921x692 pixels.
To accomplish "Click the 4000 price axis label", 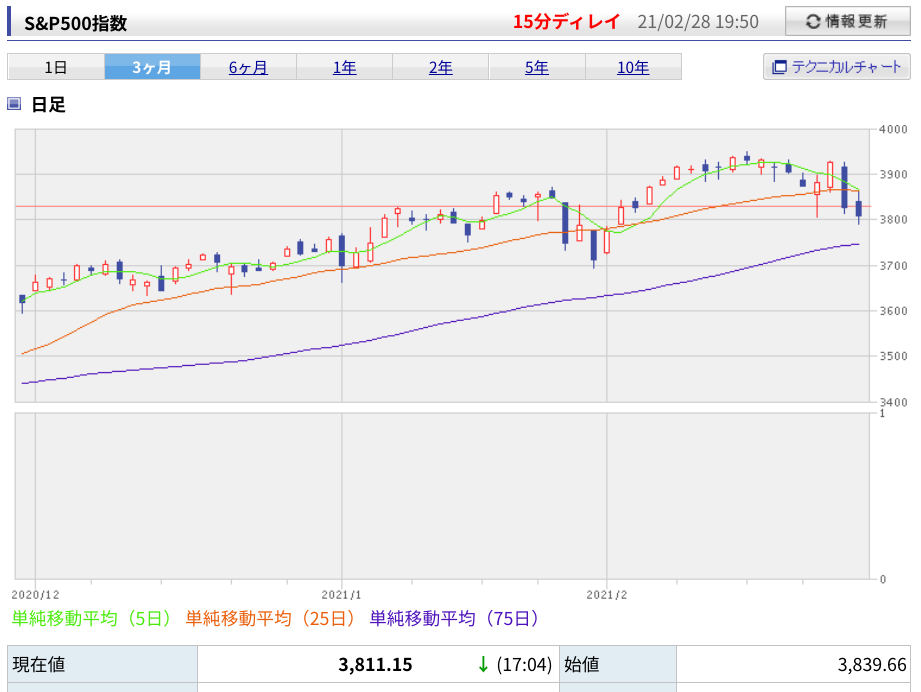I will (893, 129).
